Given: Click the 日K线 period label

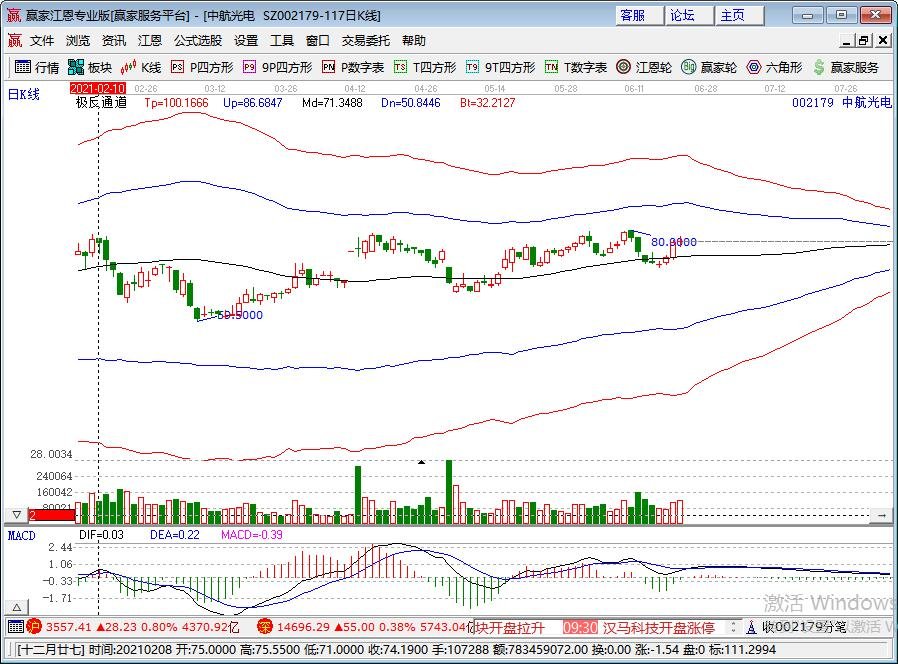Looking at the screenshot, I should tap(23, 95).
